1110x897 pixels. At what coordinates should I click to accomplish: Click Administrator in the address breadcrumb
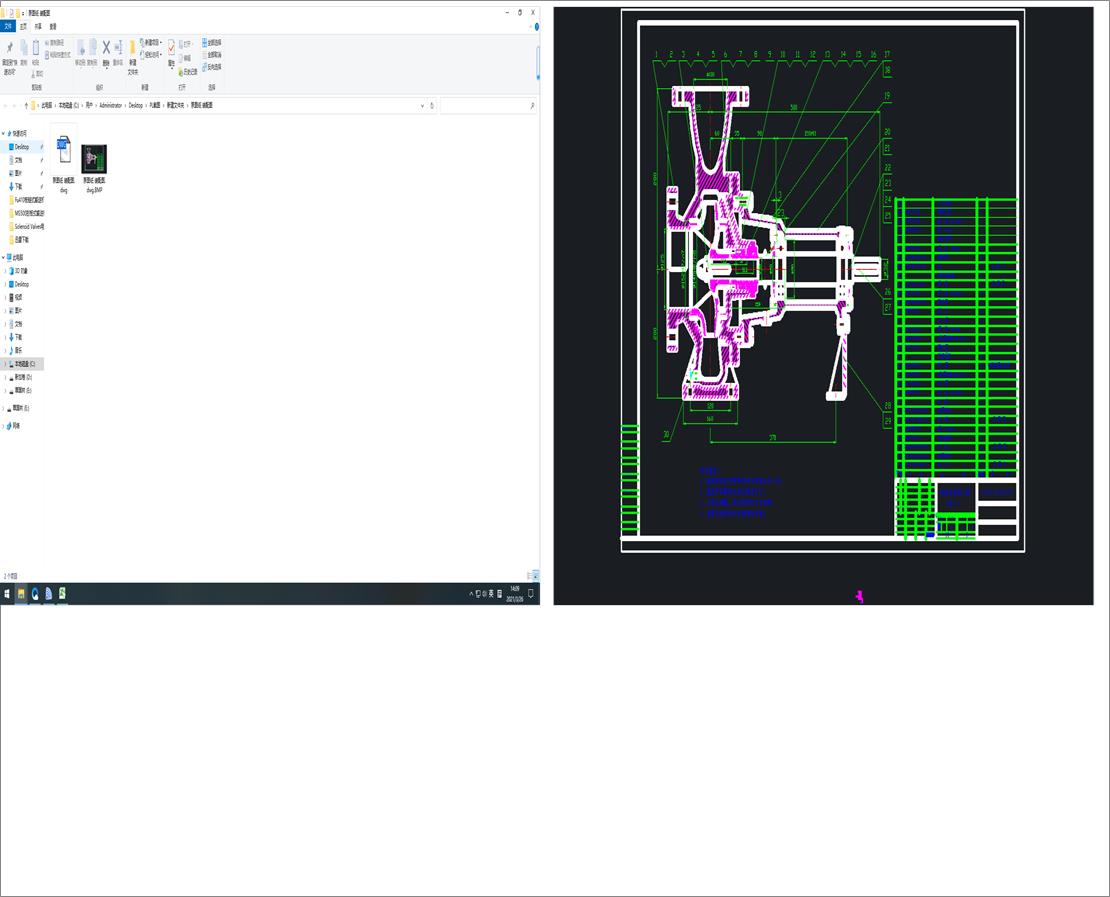point(110,105)
